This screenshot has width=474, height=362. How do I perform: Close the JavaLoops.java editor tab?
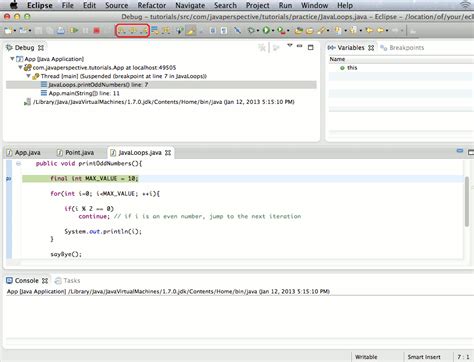[168, 153]
